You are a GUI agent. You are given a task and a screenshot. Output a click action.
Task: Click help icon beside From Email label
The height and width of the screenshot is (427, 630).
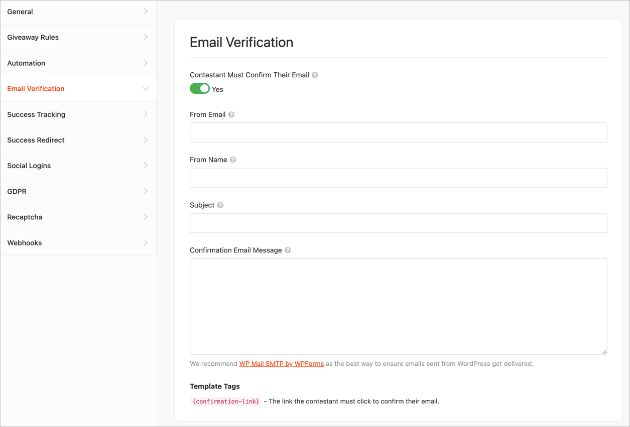[x=232, y=115]
